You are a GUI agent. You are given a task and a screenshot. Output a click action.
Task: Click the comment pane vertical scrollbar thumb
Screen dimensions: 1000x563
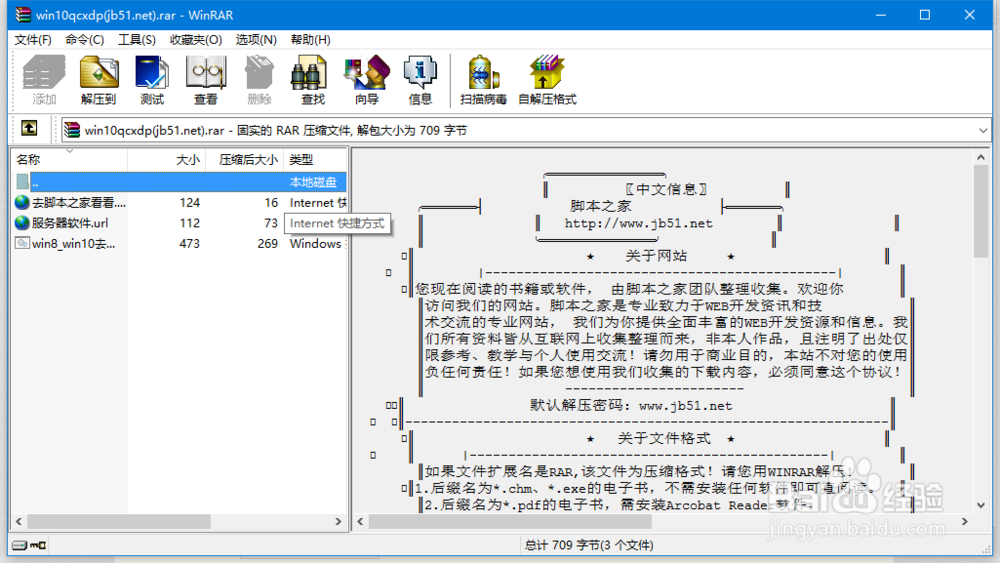[981, 211]
